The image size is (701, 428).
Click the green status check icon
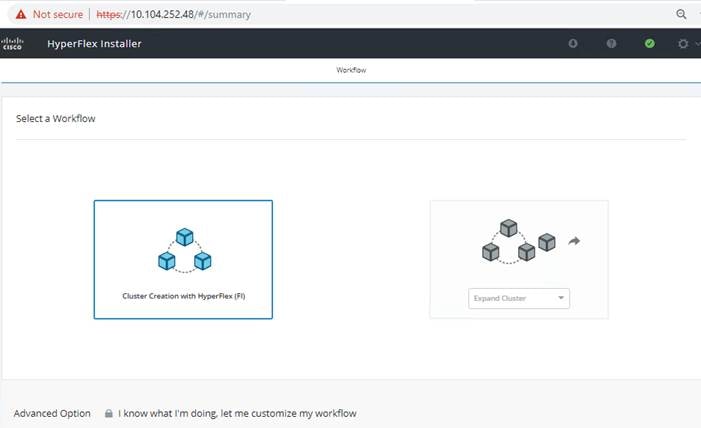coord(650,43)
